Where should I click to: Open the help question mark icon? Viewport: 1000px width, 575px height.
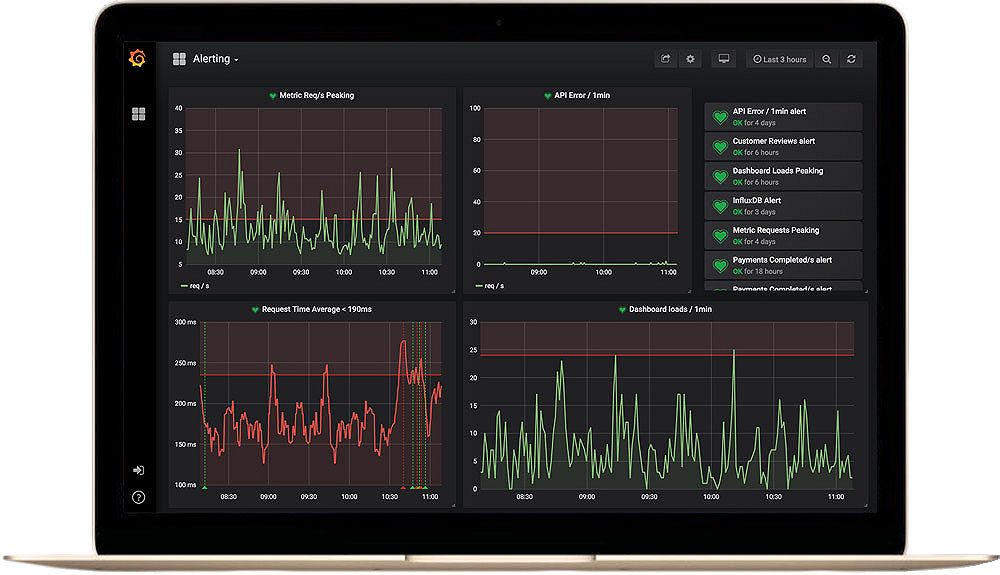[138, 497]
